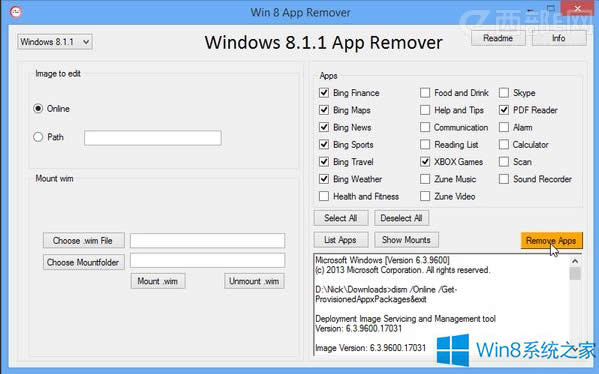This screenshot has height=374, width=599.
Task: Check the Sound Recorder checkbox
Action: (504, 179)
